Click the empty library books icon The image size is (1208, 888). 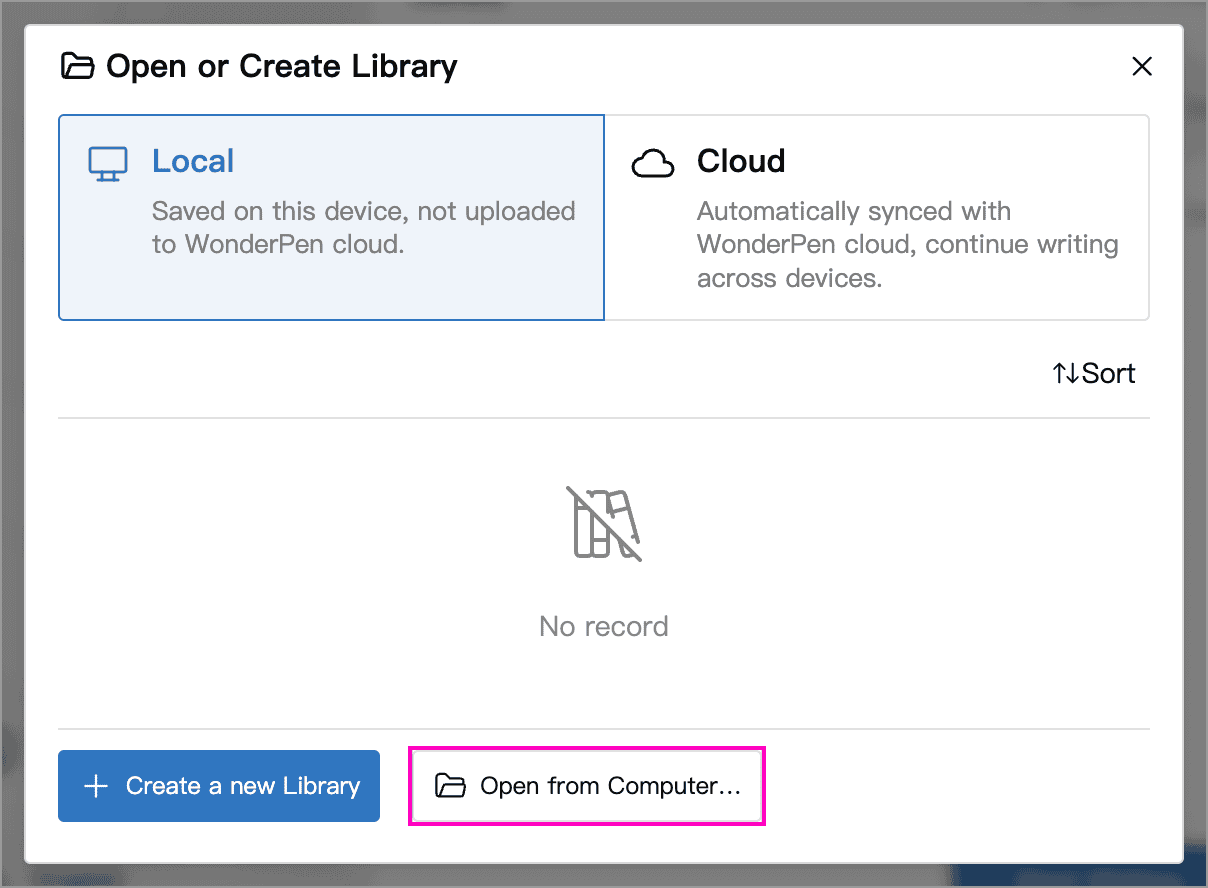[x=604, y=524]
